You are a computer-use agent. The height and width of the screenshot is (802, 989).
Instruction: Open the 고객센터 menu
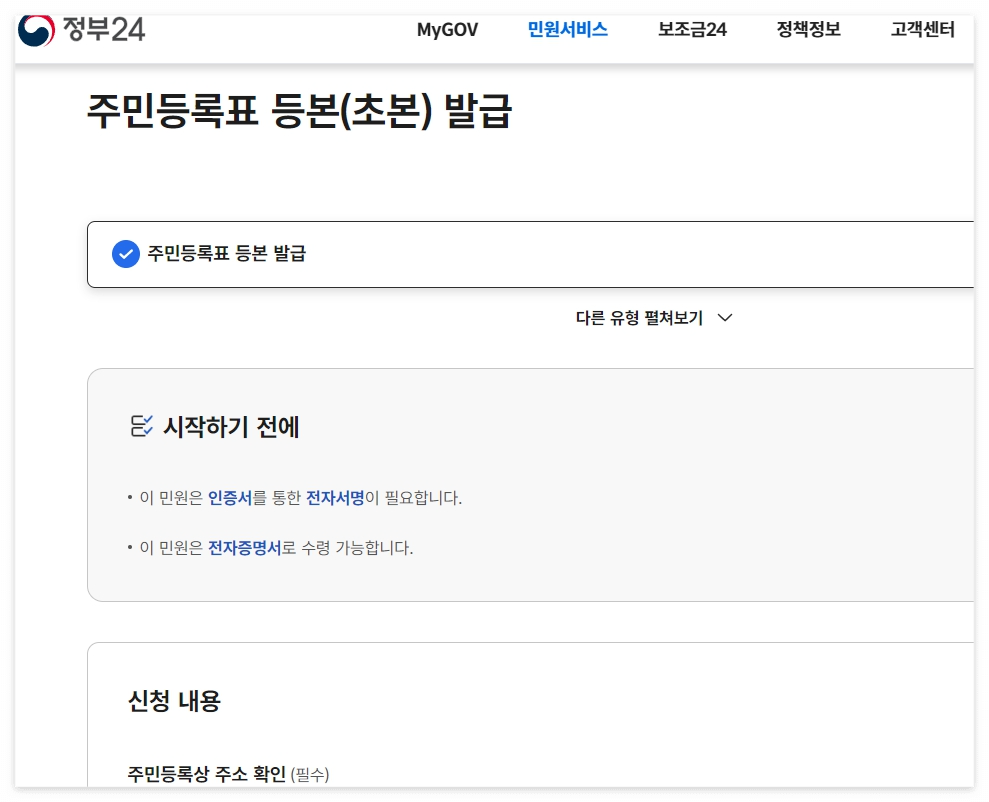point(920,30)
